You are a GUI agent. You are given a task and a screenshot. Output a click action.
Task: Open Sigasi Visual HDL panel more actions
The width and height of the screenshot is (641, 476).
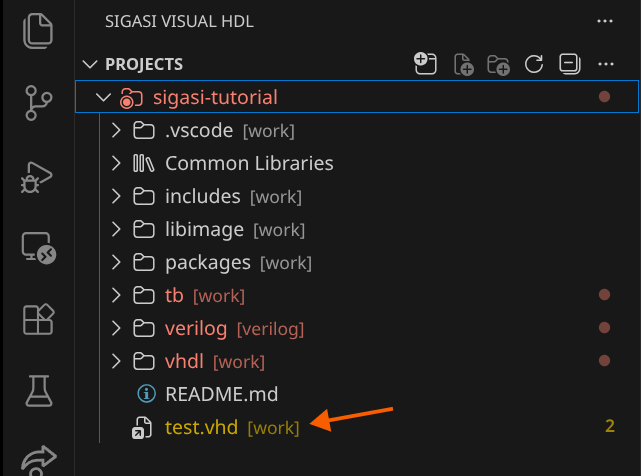[x=604, y=20]
